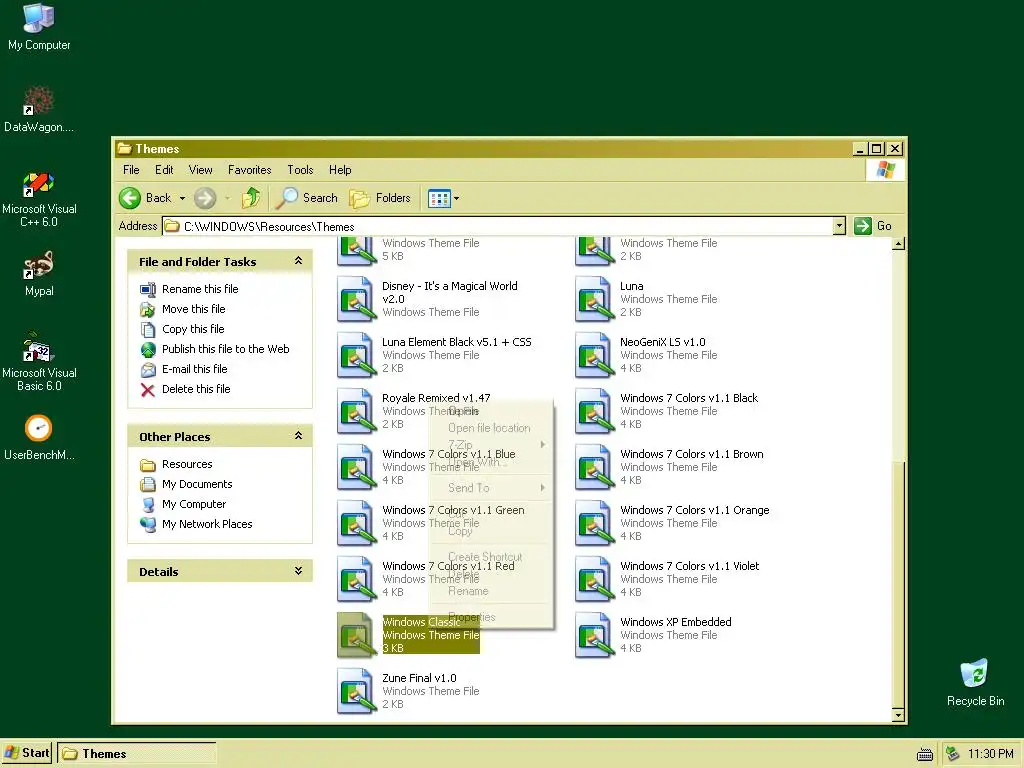This screenshot has width=1024, height=768.
Task: Click the Up folder toolbar icon
Action: pos(251,198)
